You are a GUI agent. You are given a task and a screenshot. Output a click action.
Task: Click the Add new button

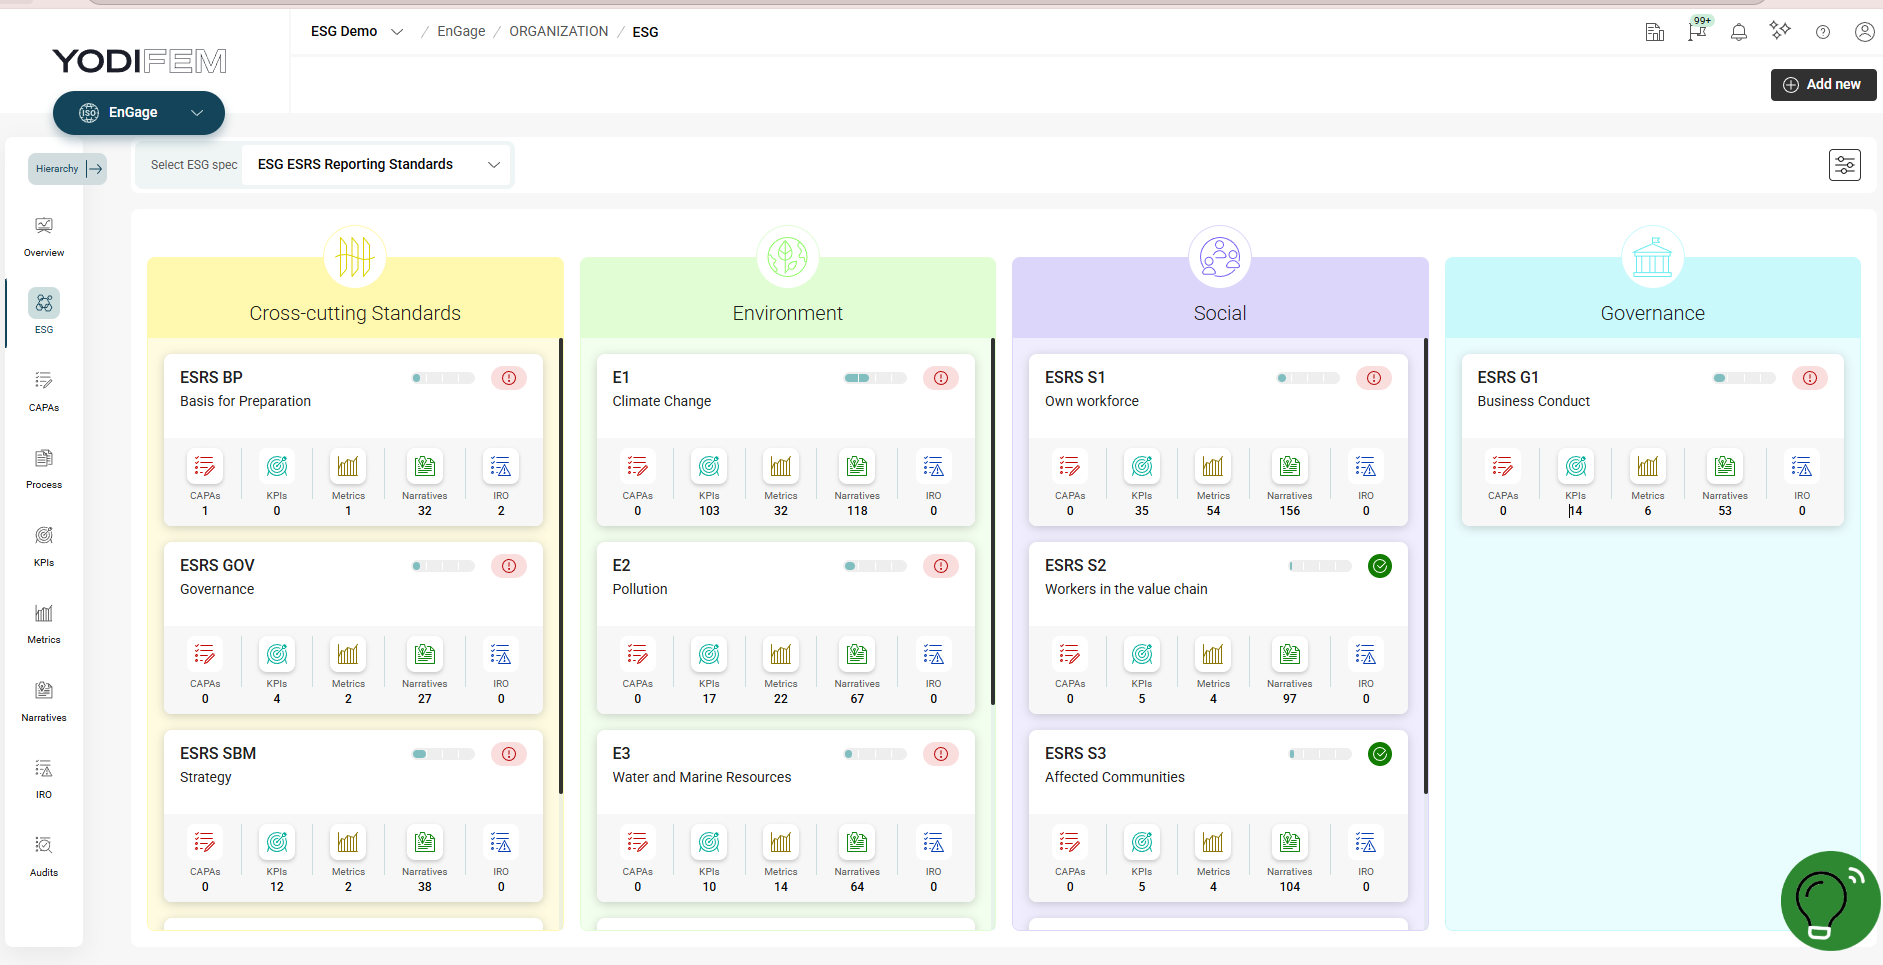(x=1822, y=85)
